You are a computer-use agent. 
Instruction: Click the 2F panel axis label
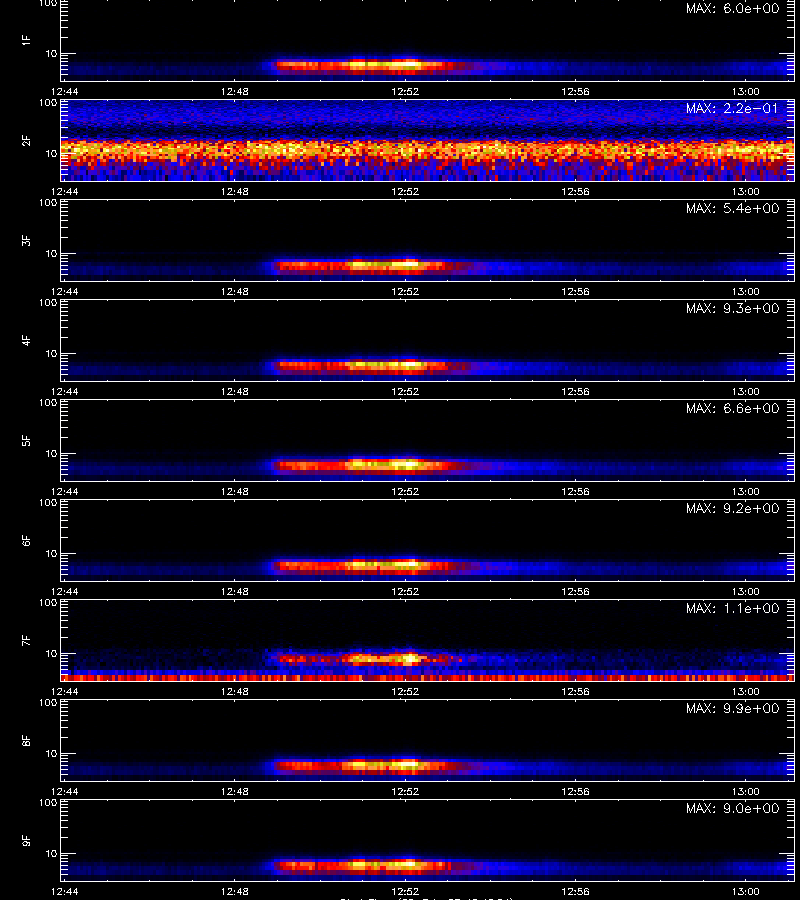26,140
